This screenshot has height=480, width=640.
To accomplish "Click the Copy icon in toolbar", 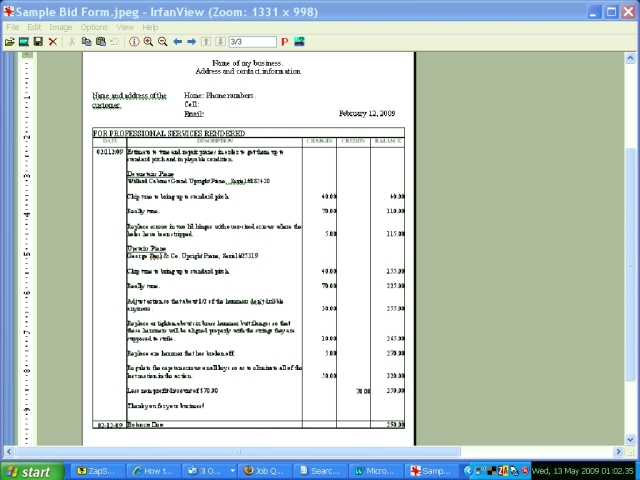I will [87, 42].
